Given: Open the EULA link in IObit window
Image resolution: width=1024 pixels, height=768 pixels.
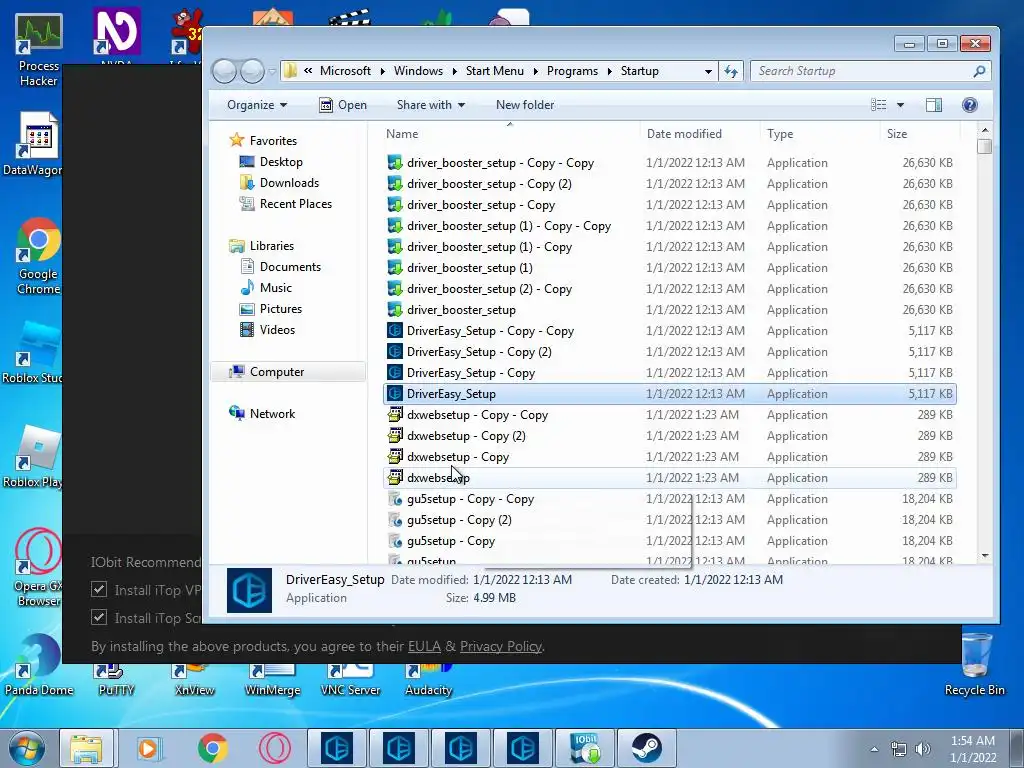Looking at the screenshot, I should coord(424,647).
